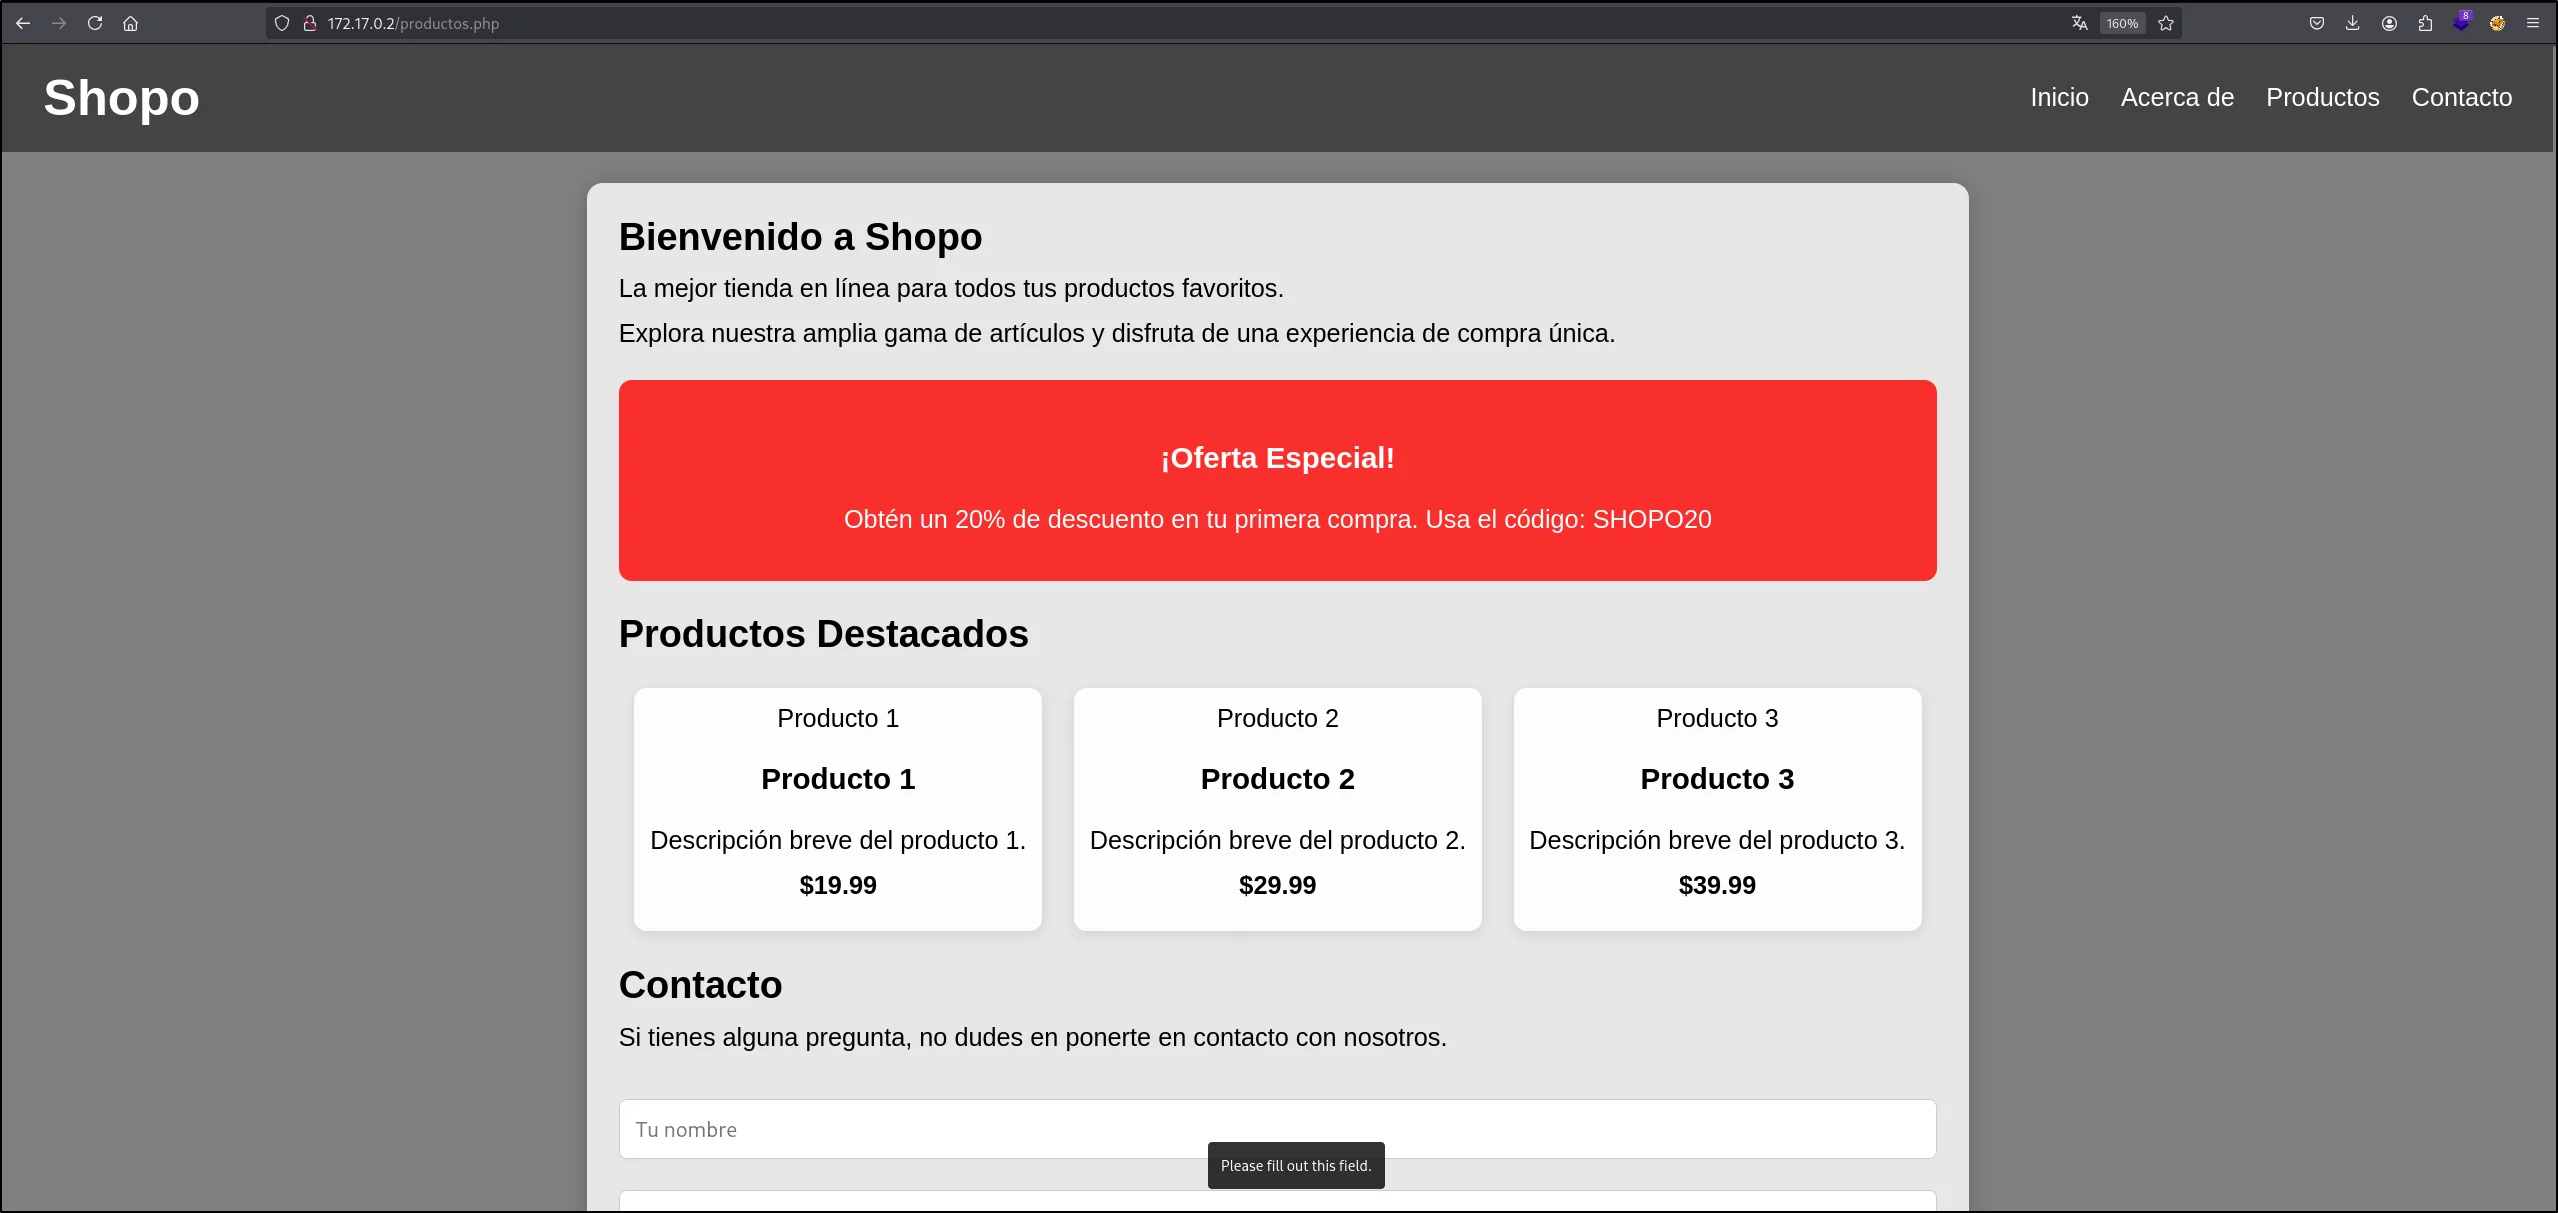Click the insecure connection padlock icon
Image resolution: width=2558 pixels, height=1213 pixels.
coord(310,23)
